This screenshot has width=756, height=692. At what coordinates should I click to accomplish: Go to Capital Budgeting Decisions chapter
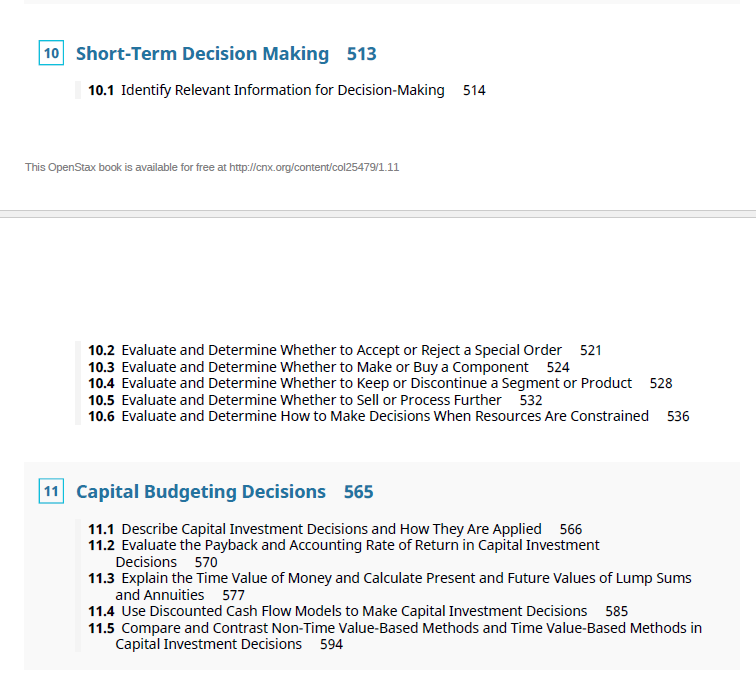point(201,491)
